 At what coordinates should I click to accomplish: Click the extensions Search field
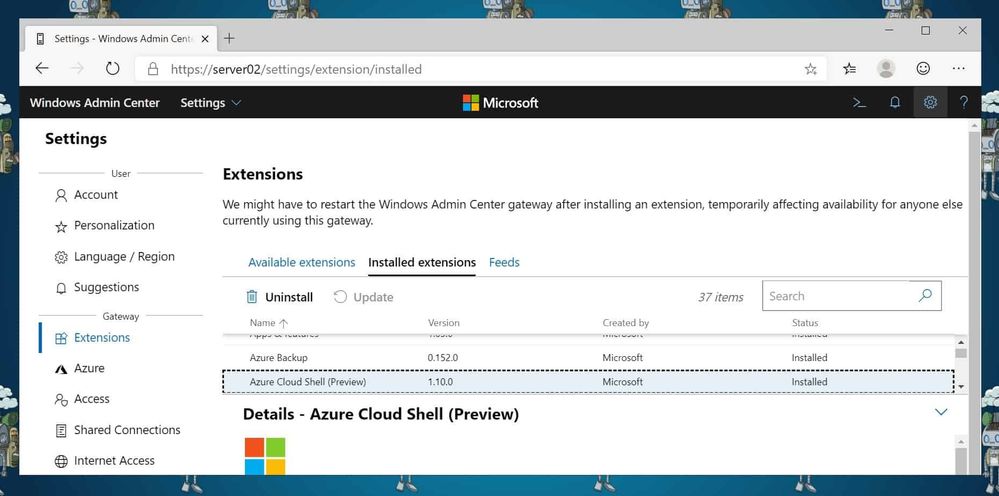[x=835, y=296]
